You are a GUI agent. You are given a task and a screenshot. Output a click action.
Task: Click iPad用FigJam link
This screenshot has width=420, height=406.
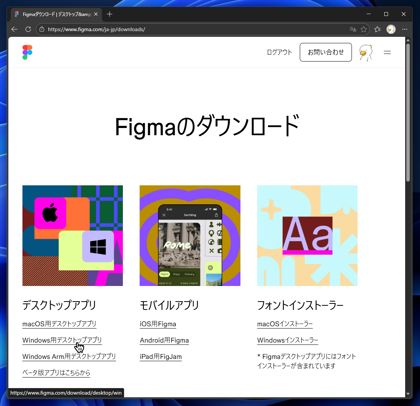point(161,356)
